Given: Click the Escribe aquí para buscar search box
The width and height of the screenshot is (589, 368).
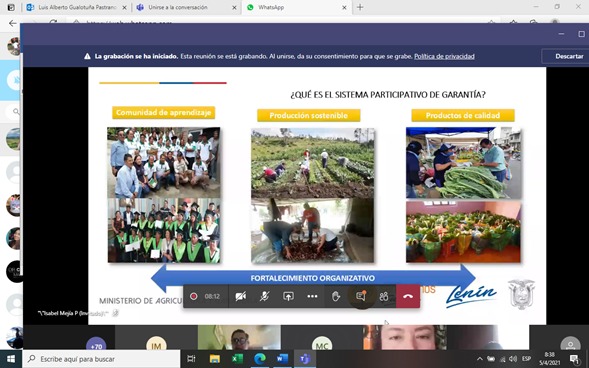Looking at the screenshot, I should coord(101,359).
